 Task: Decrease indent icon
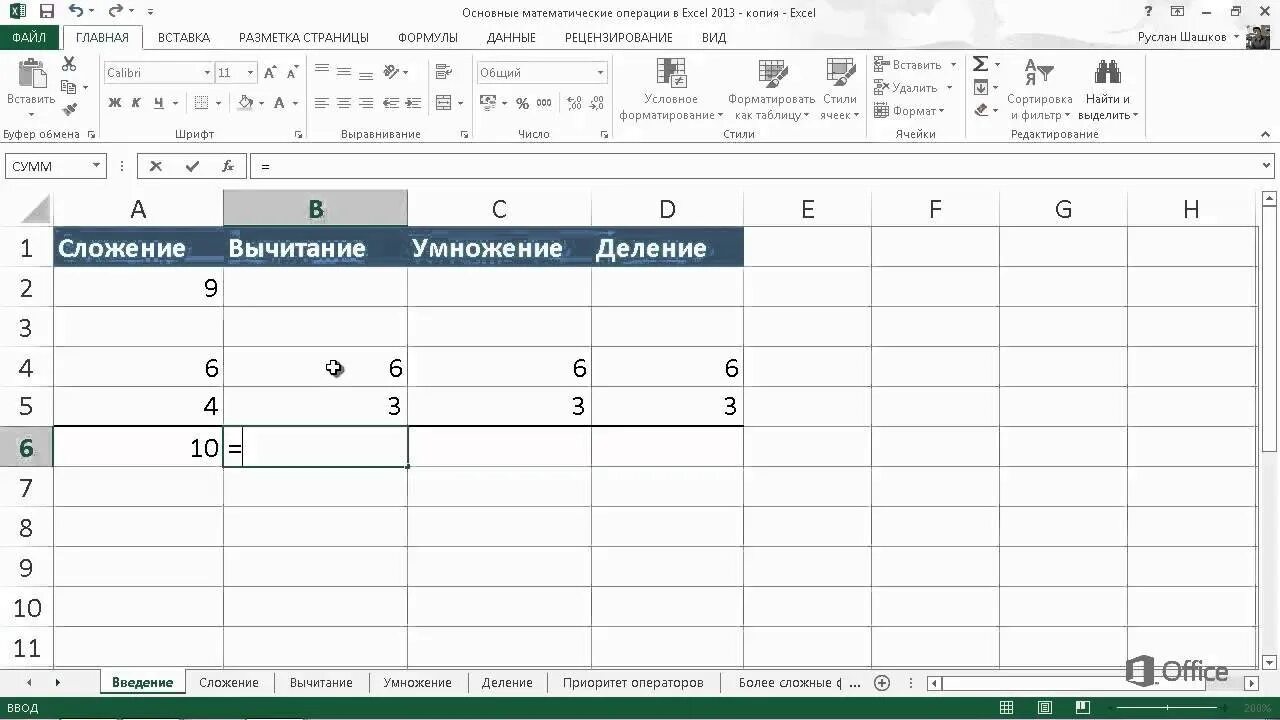point(391,103)
